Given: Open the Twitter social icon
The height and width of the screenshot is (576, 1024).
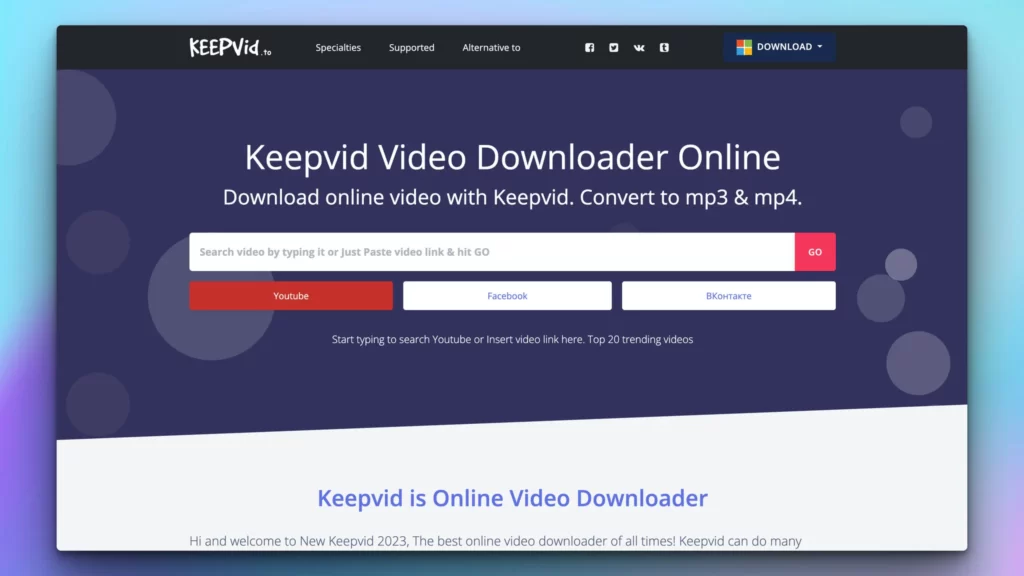Looking at the screenshot, I should coord(613,47).
